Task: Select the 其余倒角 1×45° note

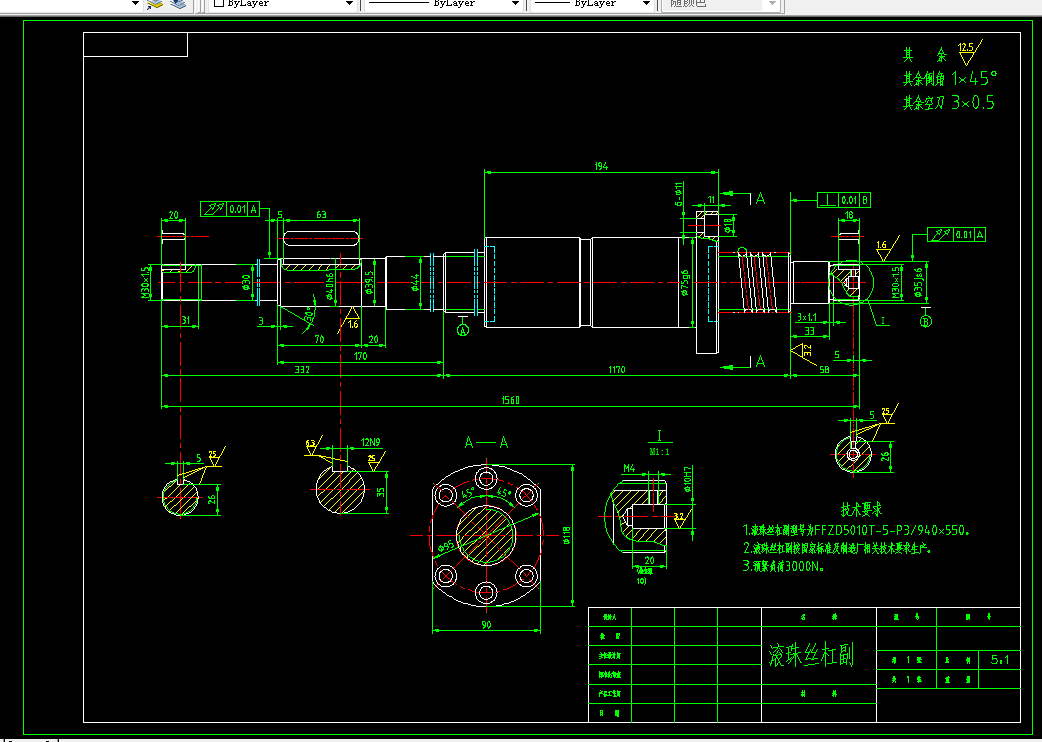Action: point(950,78)
